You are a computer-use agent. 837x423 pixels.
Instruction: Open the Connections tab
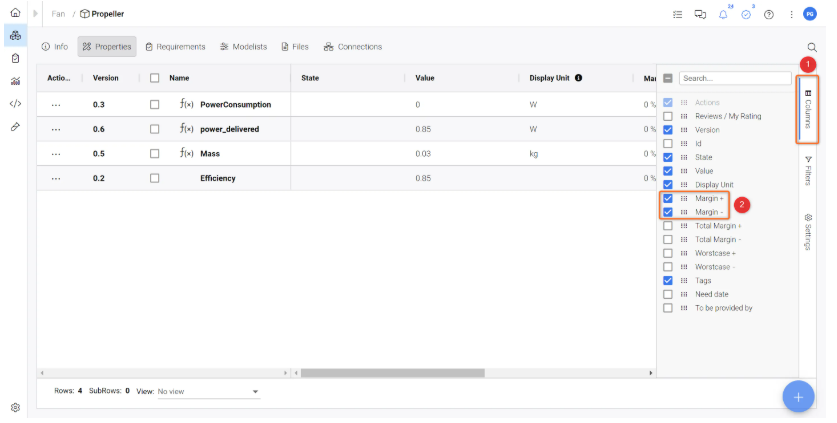[353, 47]
